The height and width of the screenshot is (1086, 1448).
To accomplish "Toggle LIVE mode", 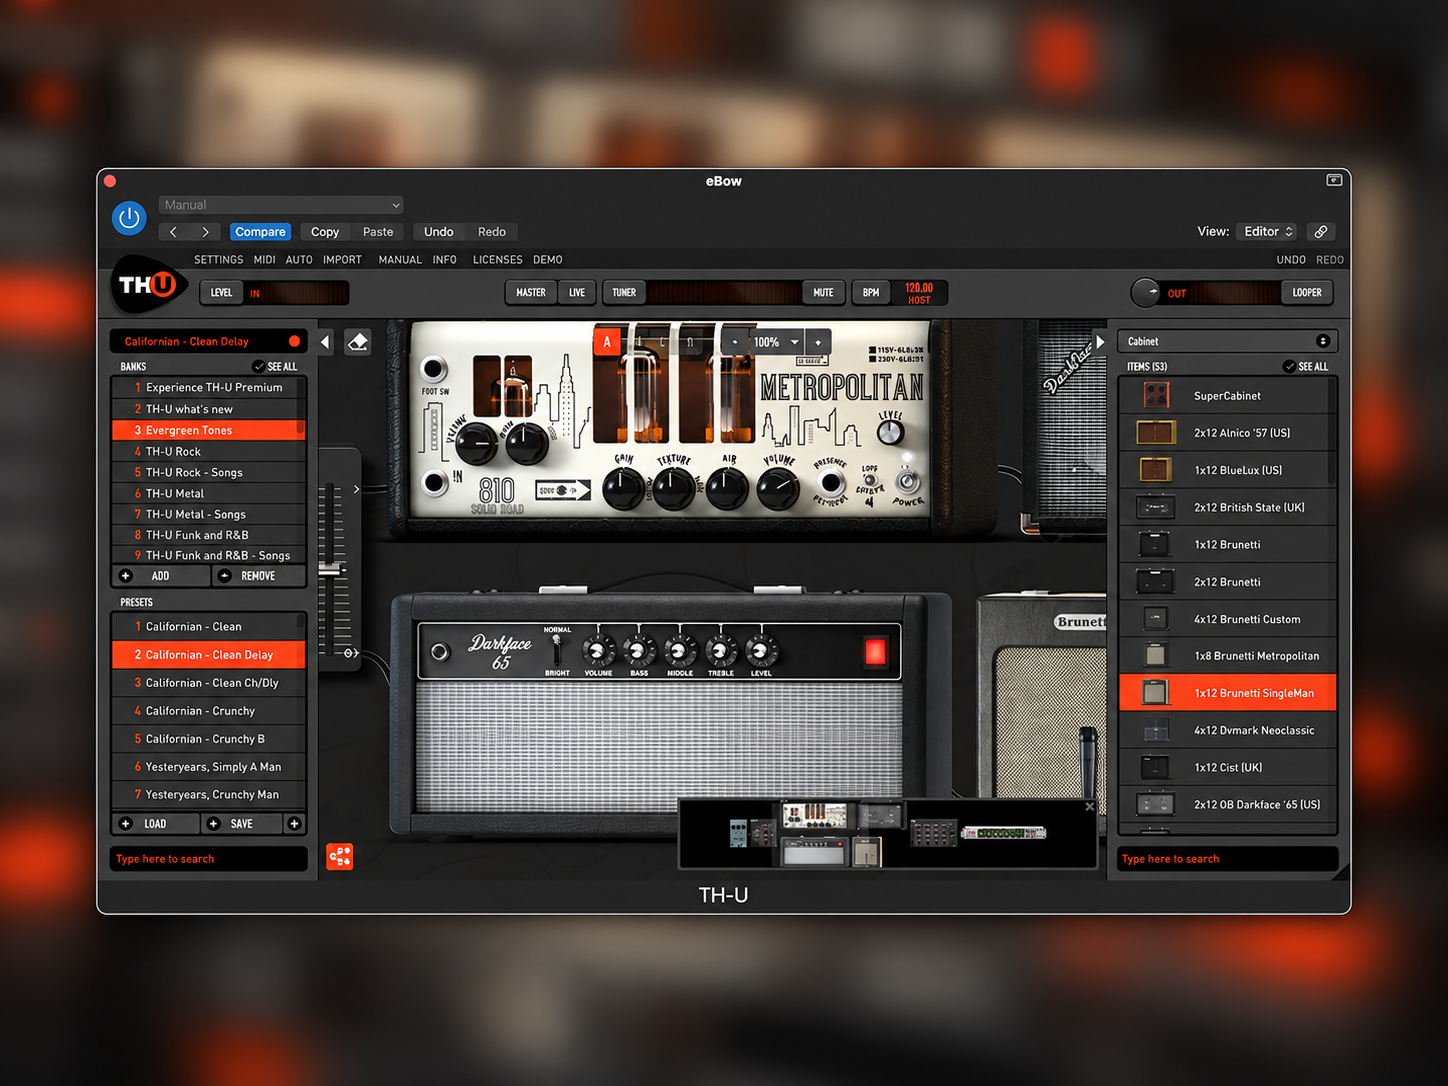I will [577, 293].
